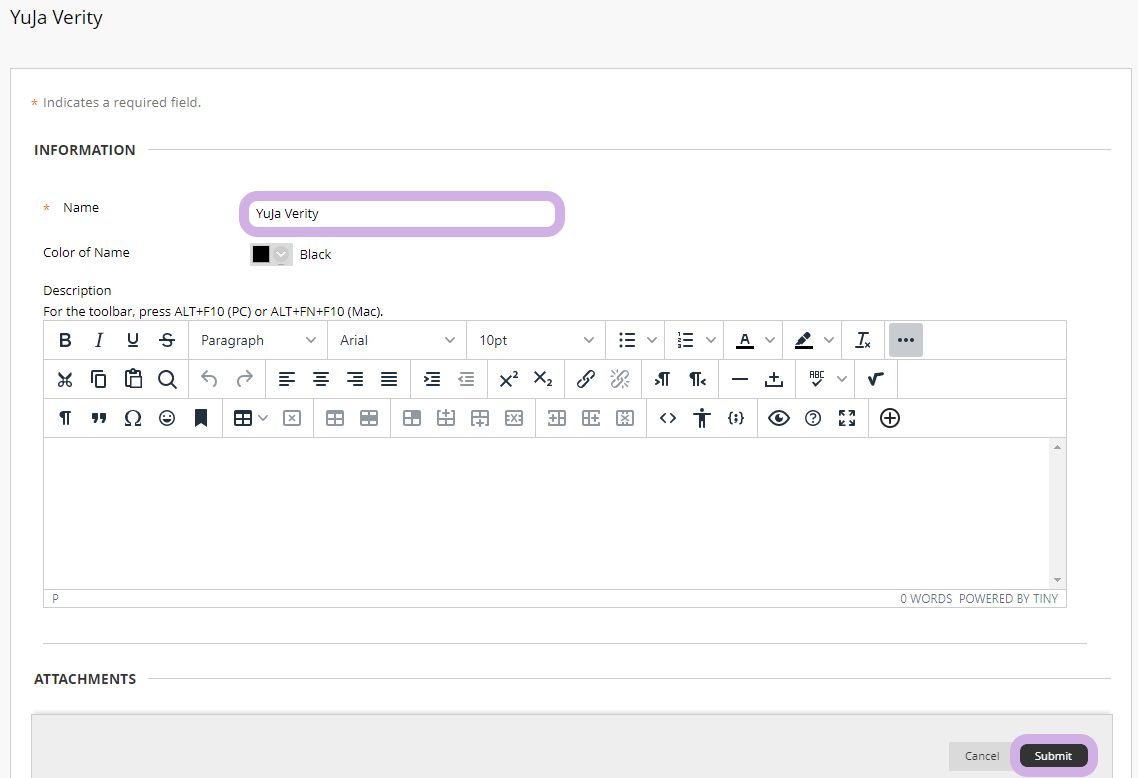Preview content with the eye icon
This screenshot has width=1138, height=778.
click(x=779, y=418)
